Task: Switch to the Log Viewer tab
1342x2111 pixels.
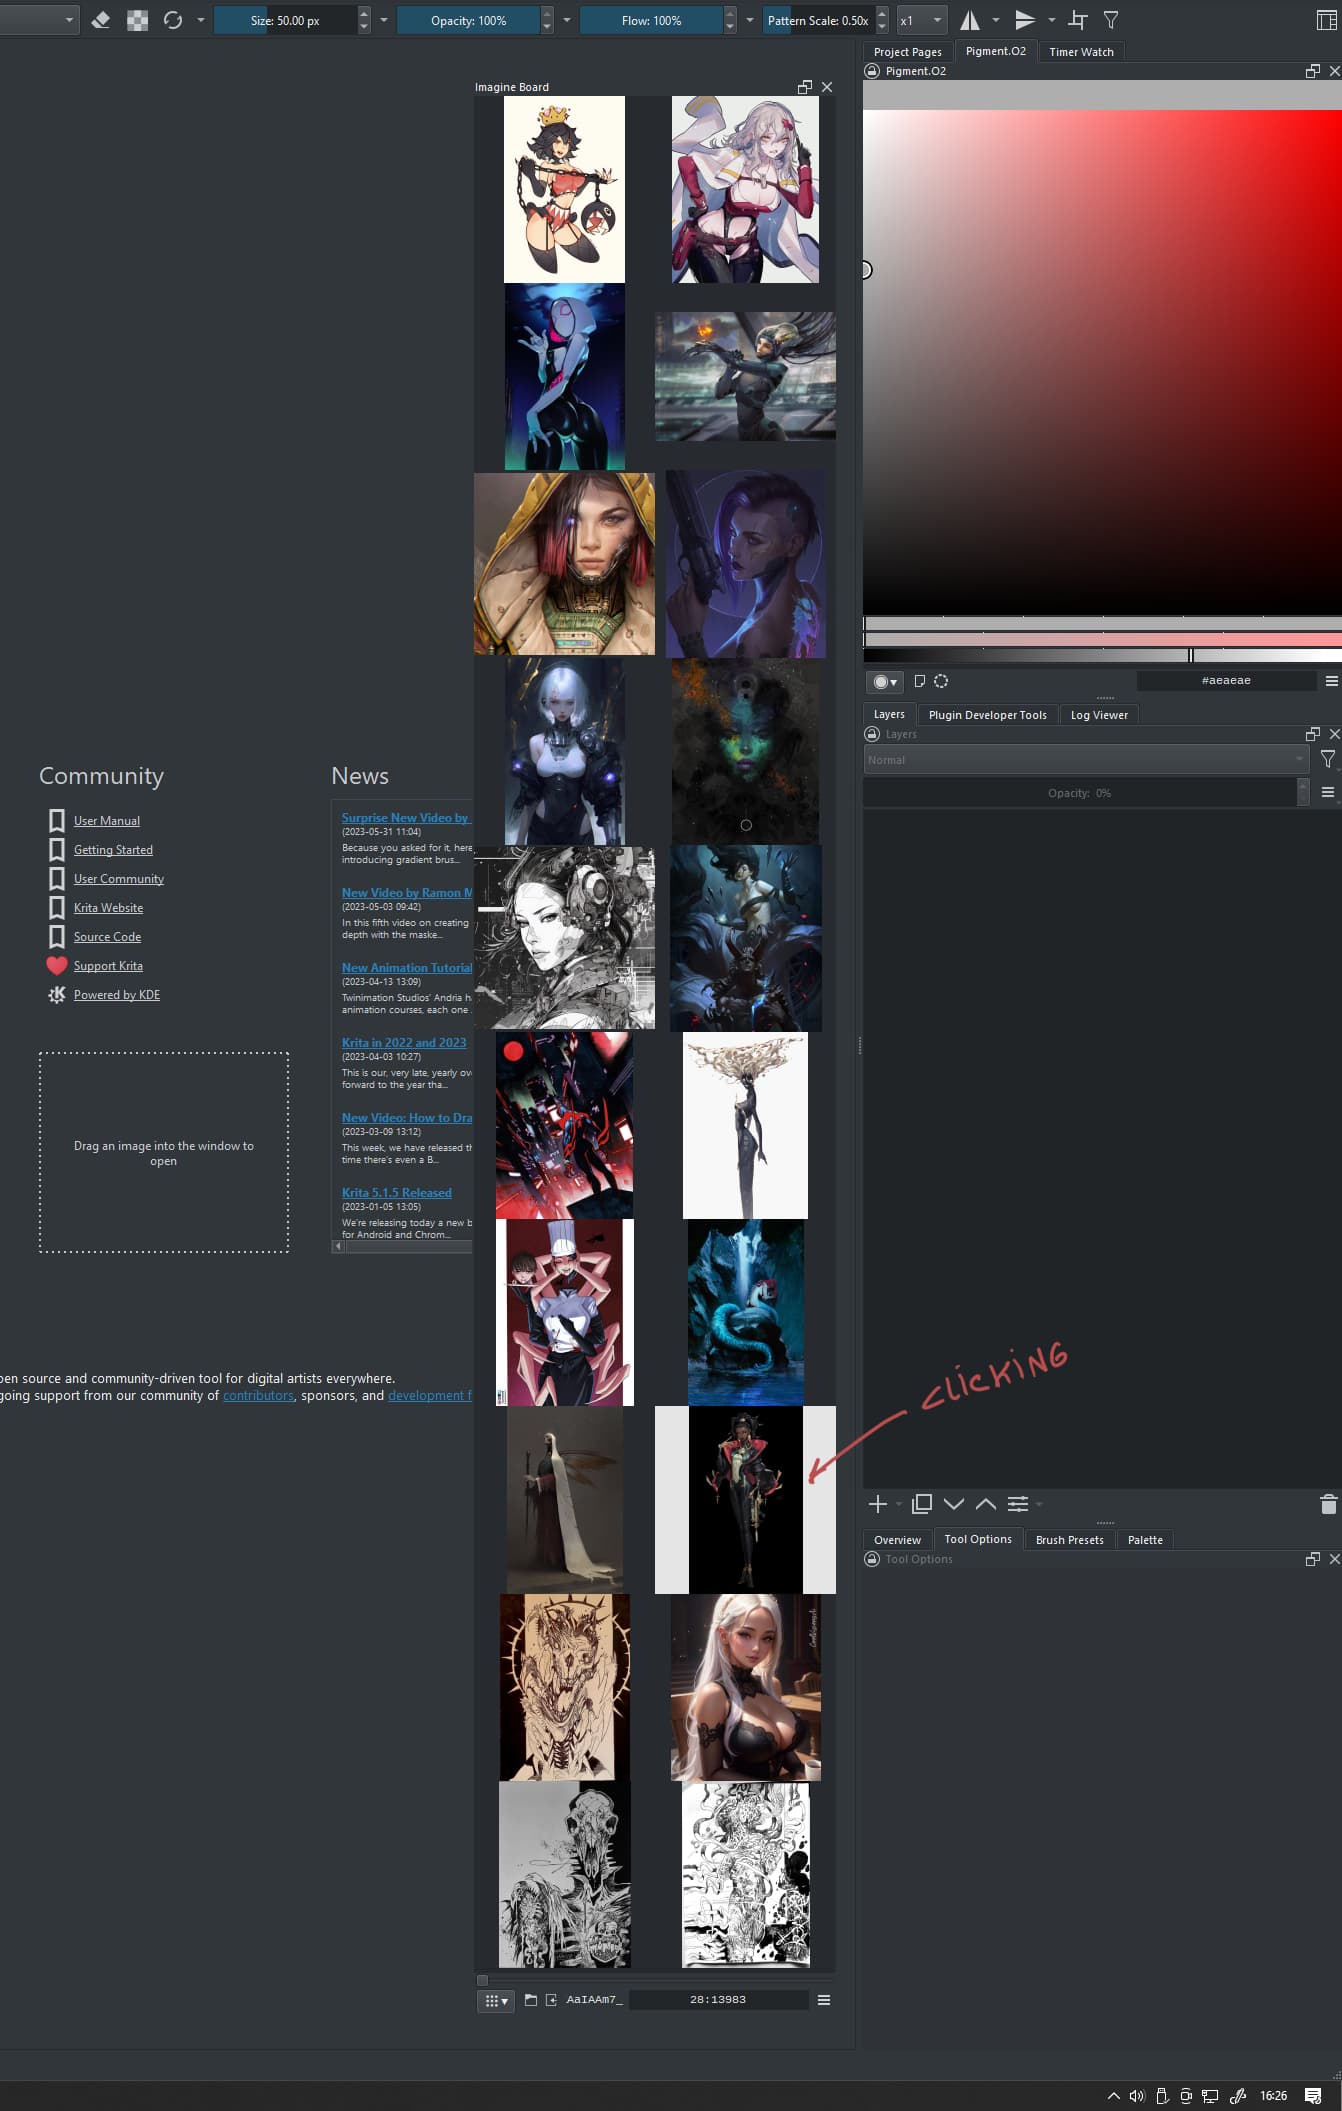Action: click(1099, 715)
